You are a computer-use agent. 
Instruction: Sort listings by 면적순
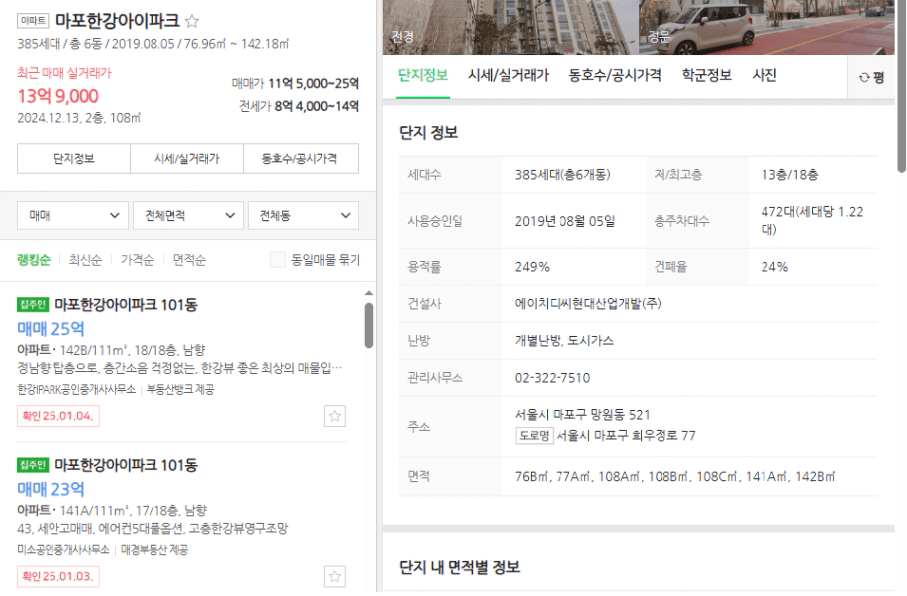[x=189, y=260]
